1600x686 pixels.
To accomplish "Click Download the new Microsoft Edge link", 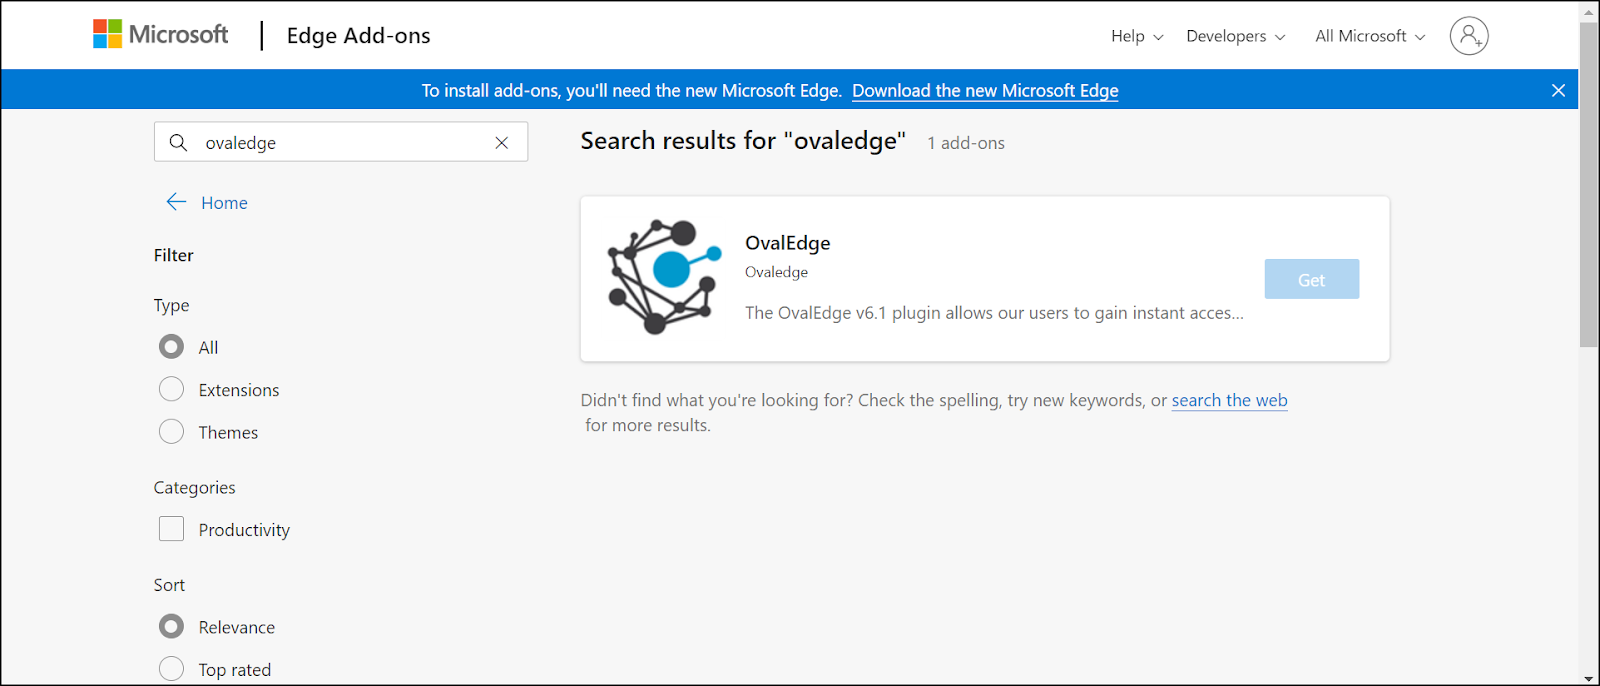I will [985, 90].
